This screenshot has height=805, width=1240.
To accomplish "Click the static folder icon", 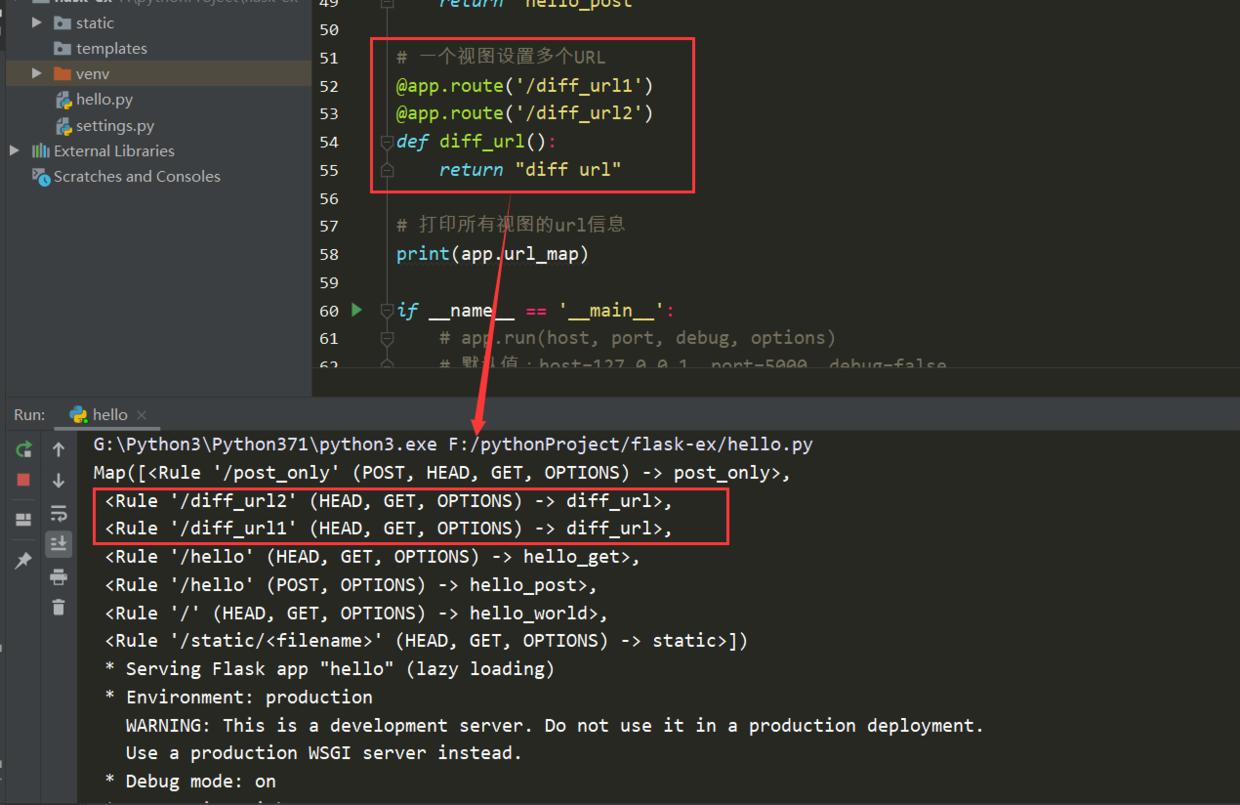I will pyautogui.click(x=62, y=22).
